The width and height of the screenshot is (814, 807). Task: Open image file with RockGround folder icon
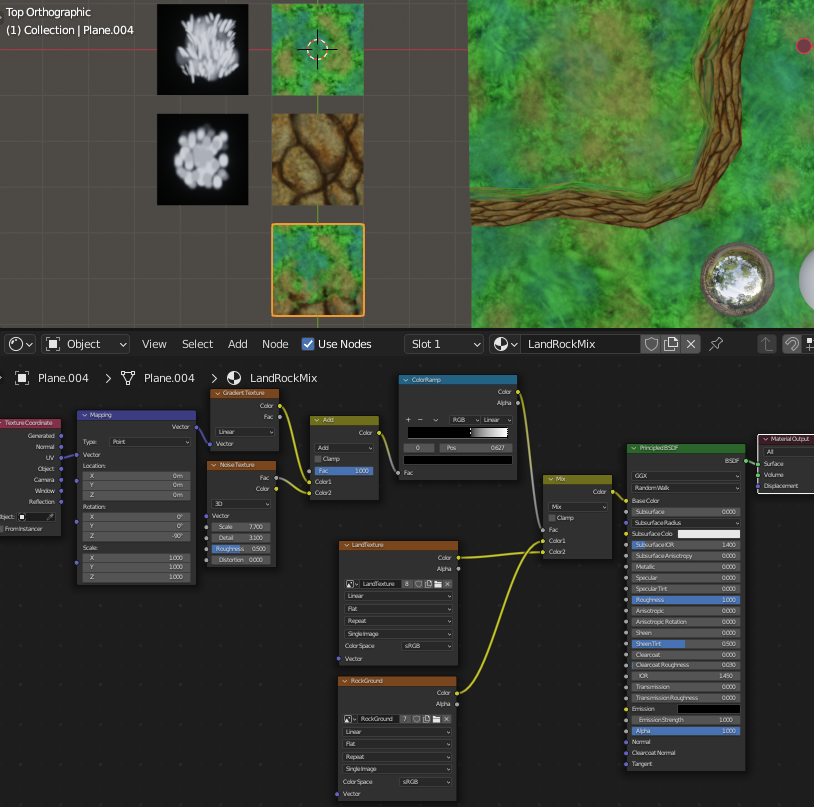click(436, 719)
